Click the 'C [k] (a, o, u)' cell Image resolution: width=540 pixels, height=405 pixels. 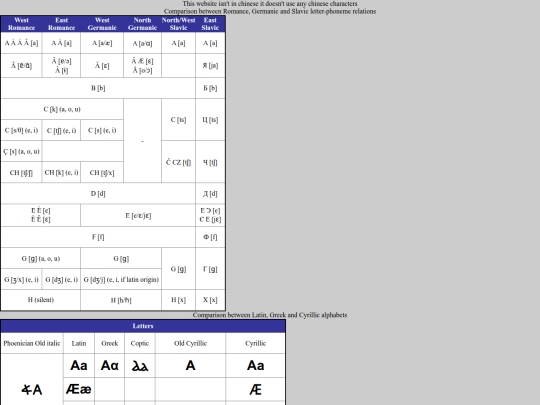[x=62, y=109]
